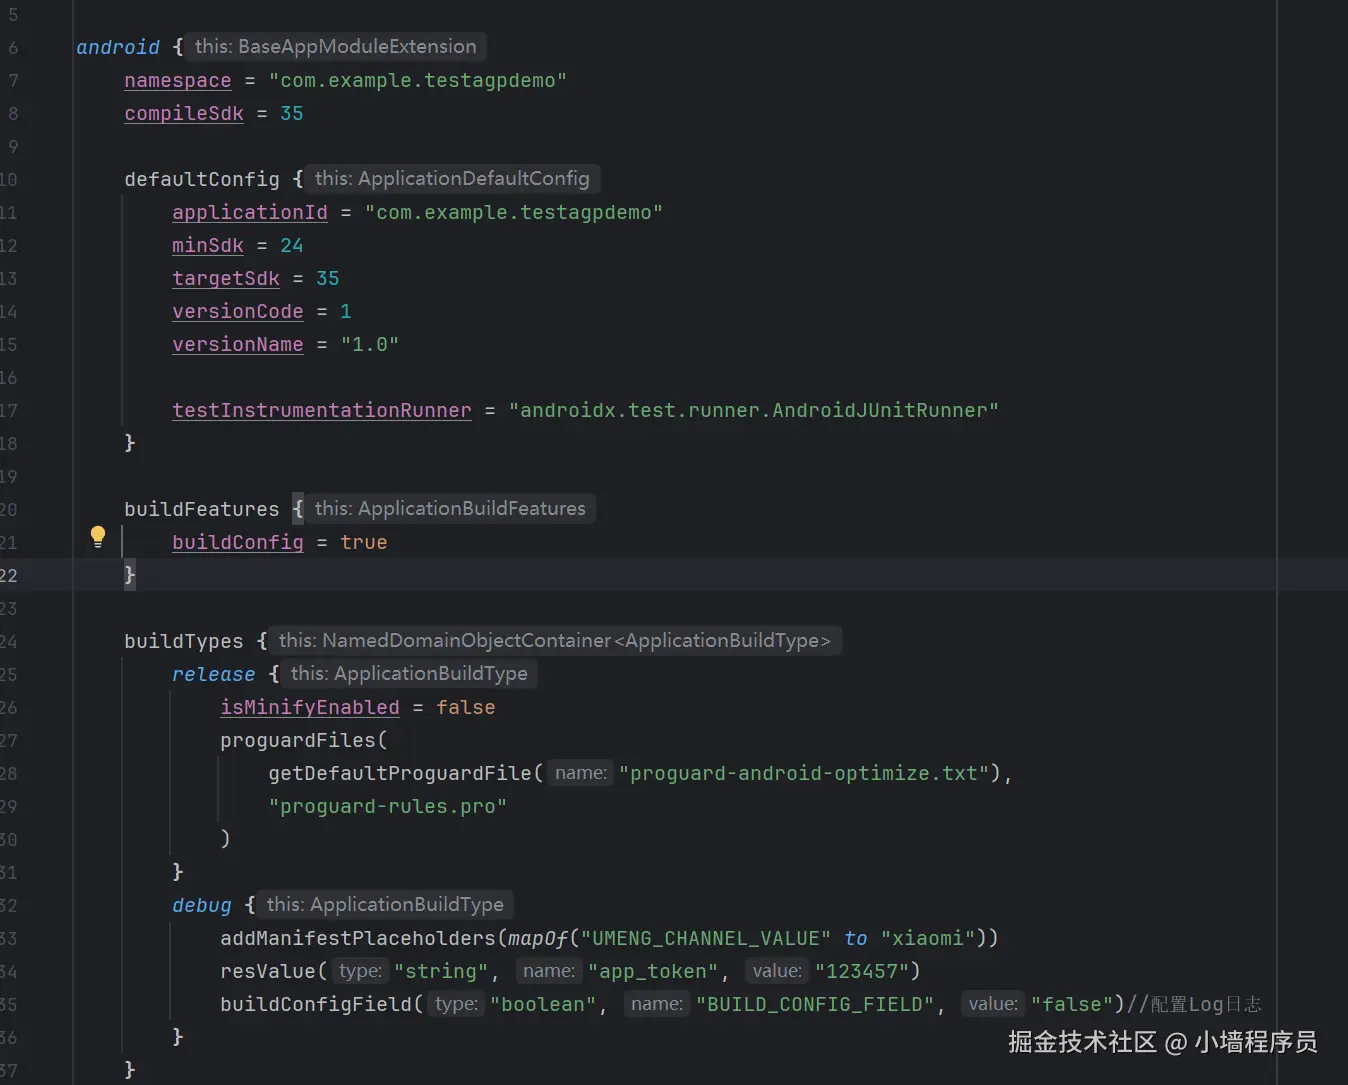Screen dimensions: 1348x1085
Task: Click the 'mapOf' function call
Action: point(538,938)
